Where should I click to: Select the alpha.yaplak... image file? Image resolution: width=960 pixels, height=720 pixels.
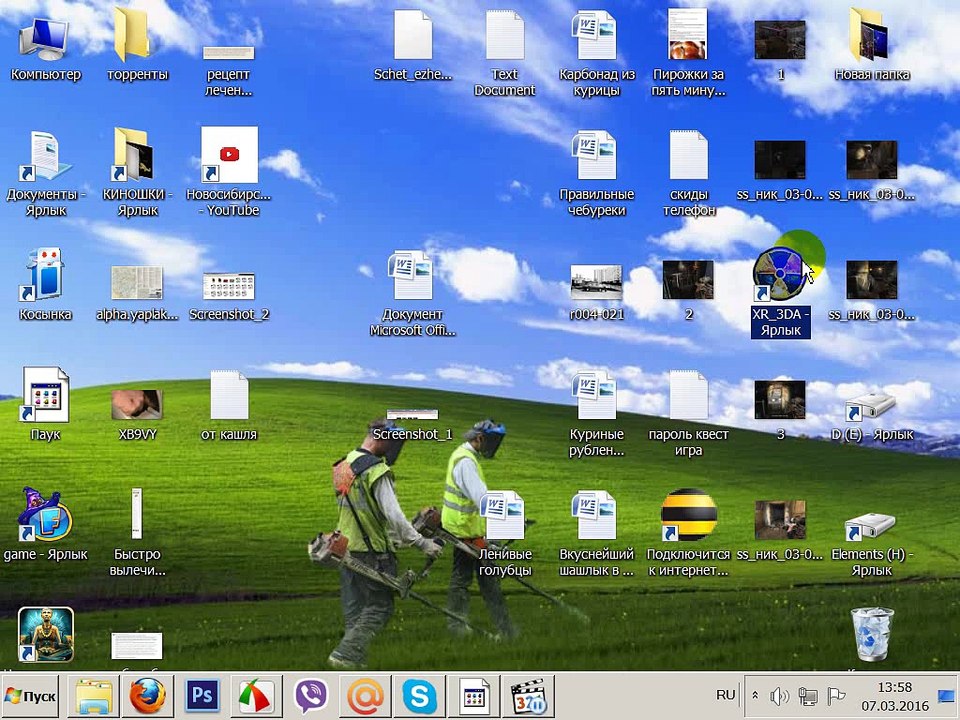pyautogui.click(x=137, y=293)
